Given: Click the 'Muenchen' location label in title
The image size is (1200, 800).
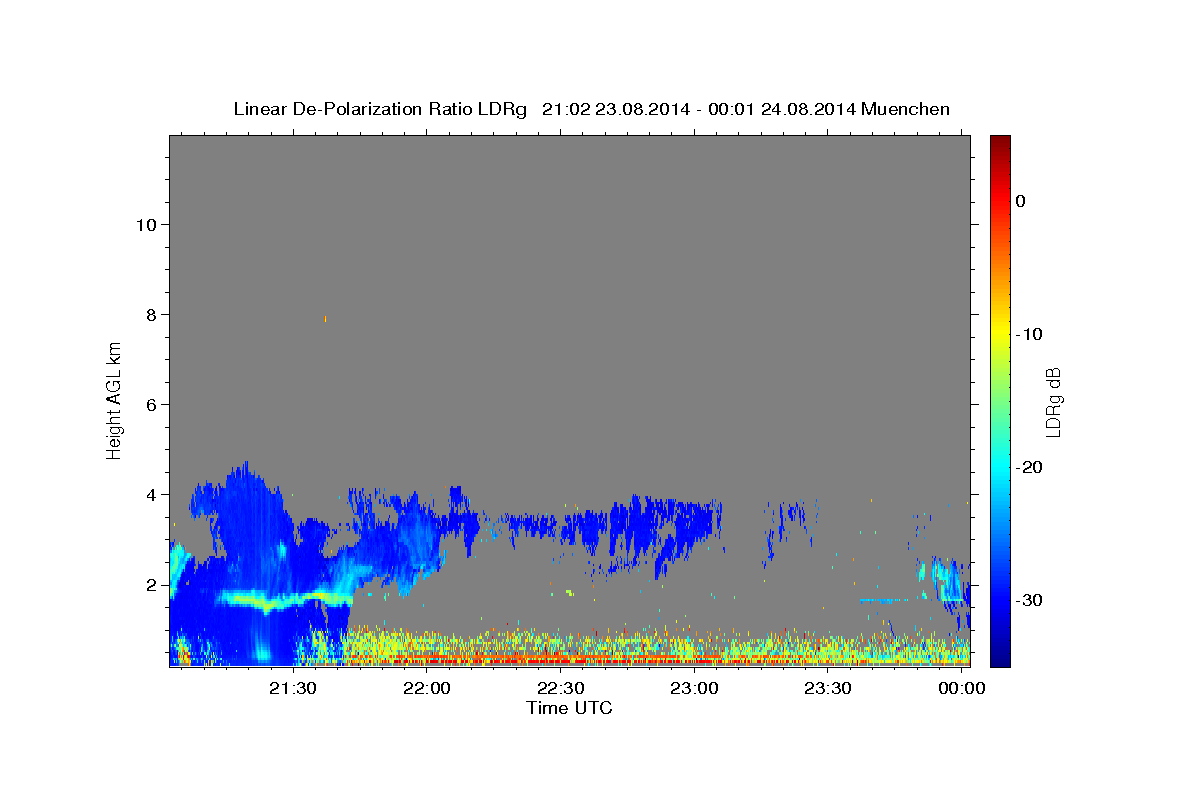Looking at the screenshot, I should [x=906, y=109].
